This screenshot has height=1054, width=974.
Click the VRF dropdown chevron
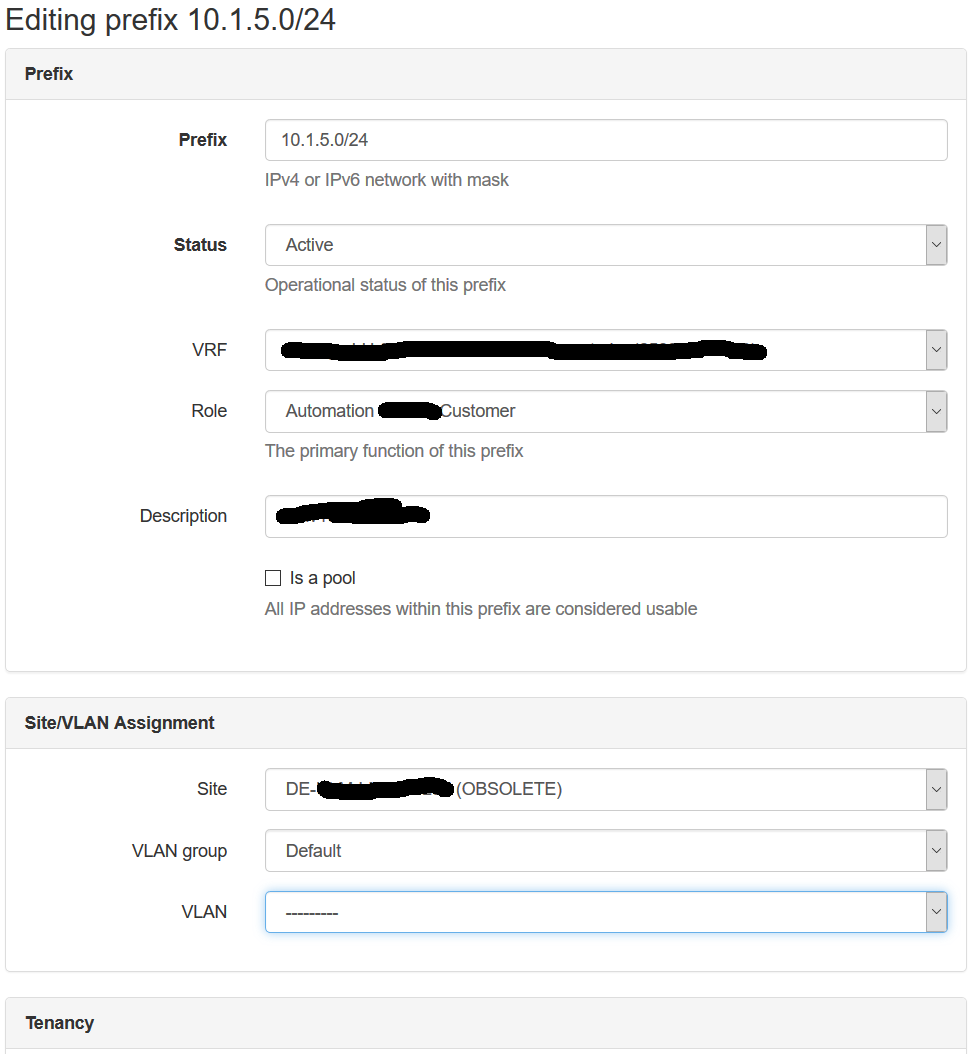tap(936, 350)
